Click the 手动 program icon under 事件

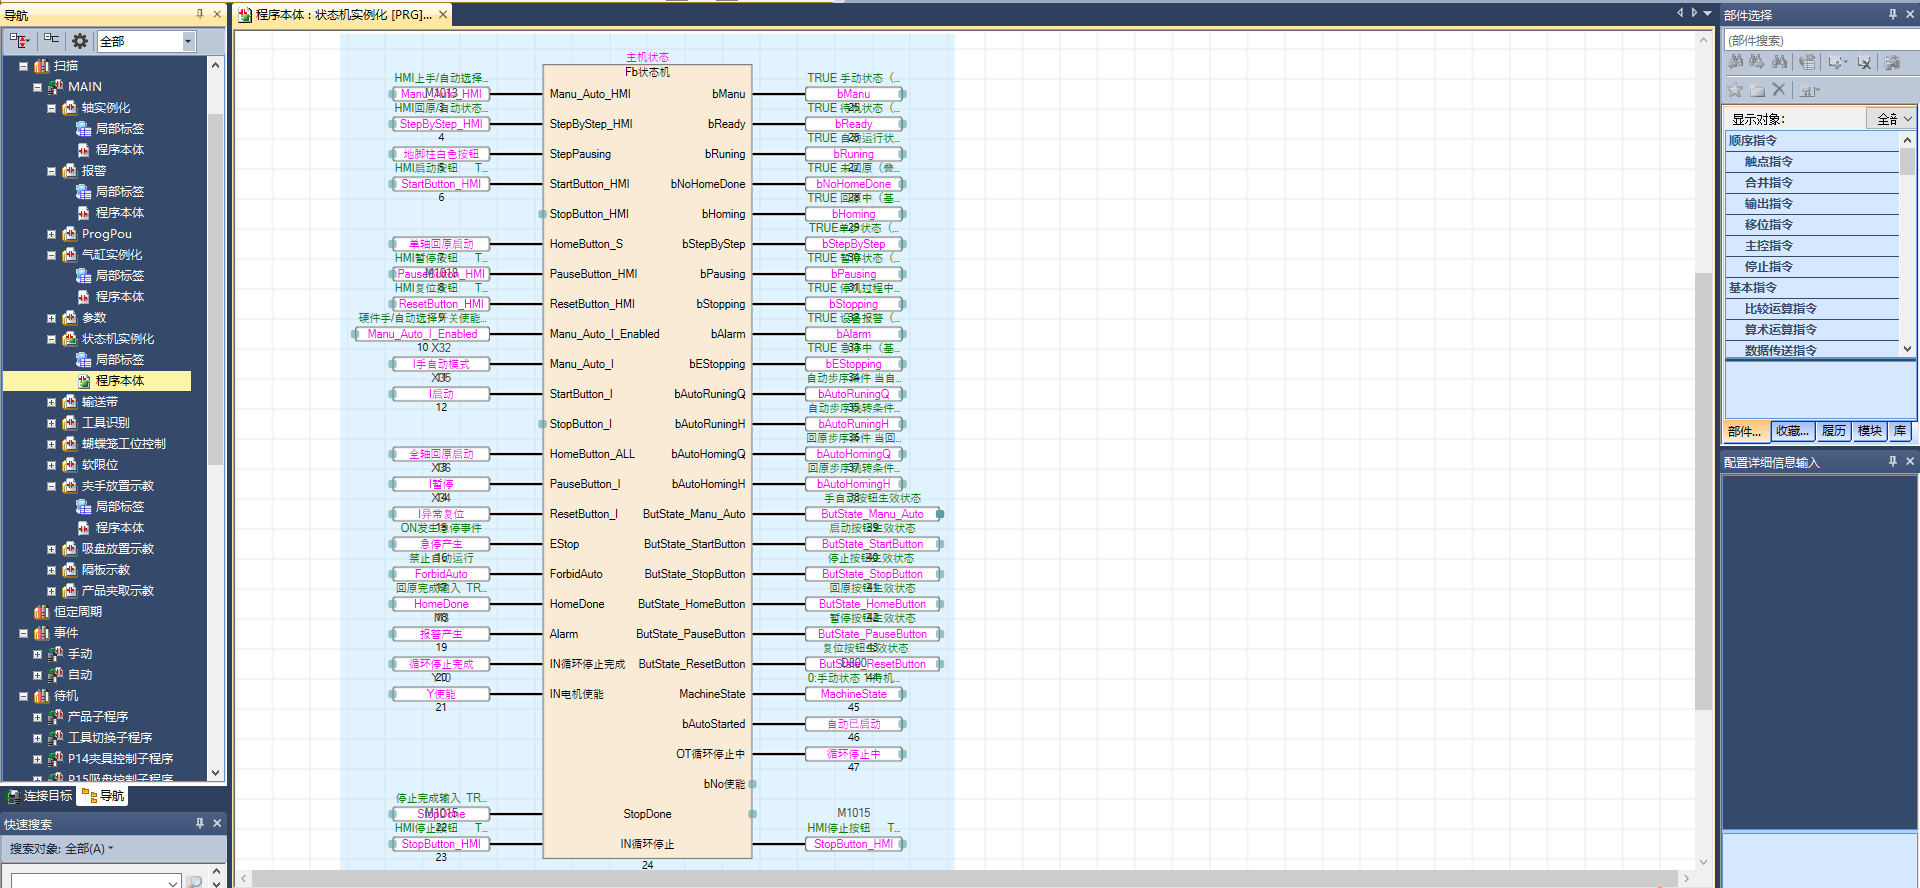point(55,654)
